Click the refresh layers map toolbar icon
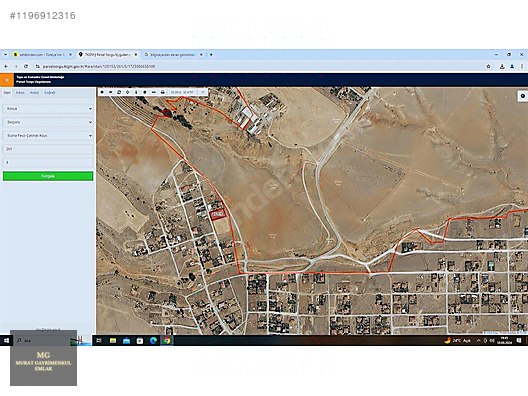Image resolution: width=528 pixels, height=396 pixels. [x=119, y=92]
